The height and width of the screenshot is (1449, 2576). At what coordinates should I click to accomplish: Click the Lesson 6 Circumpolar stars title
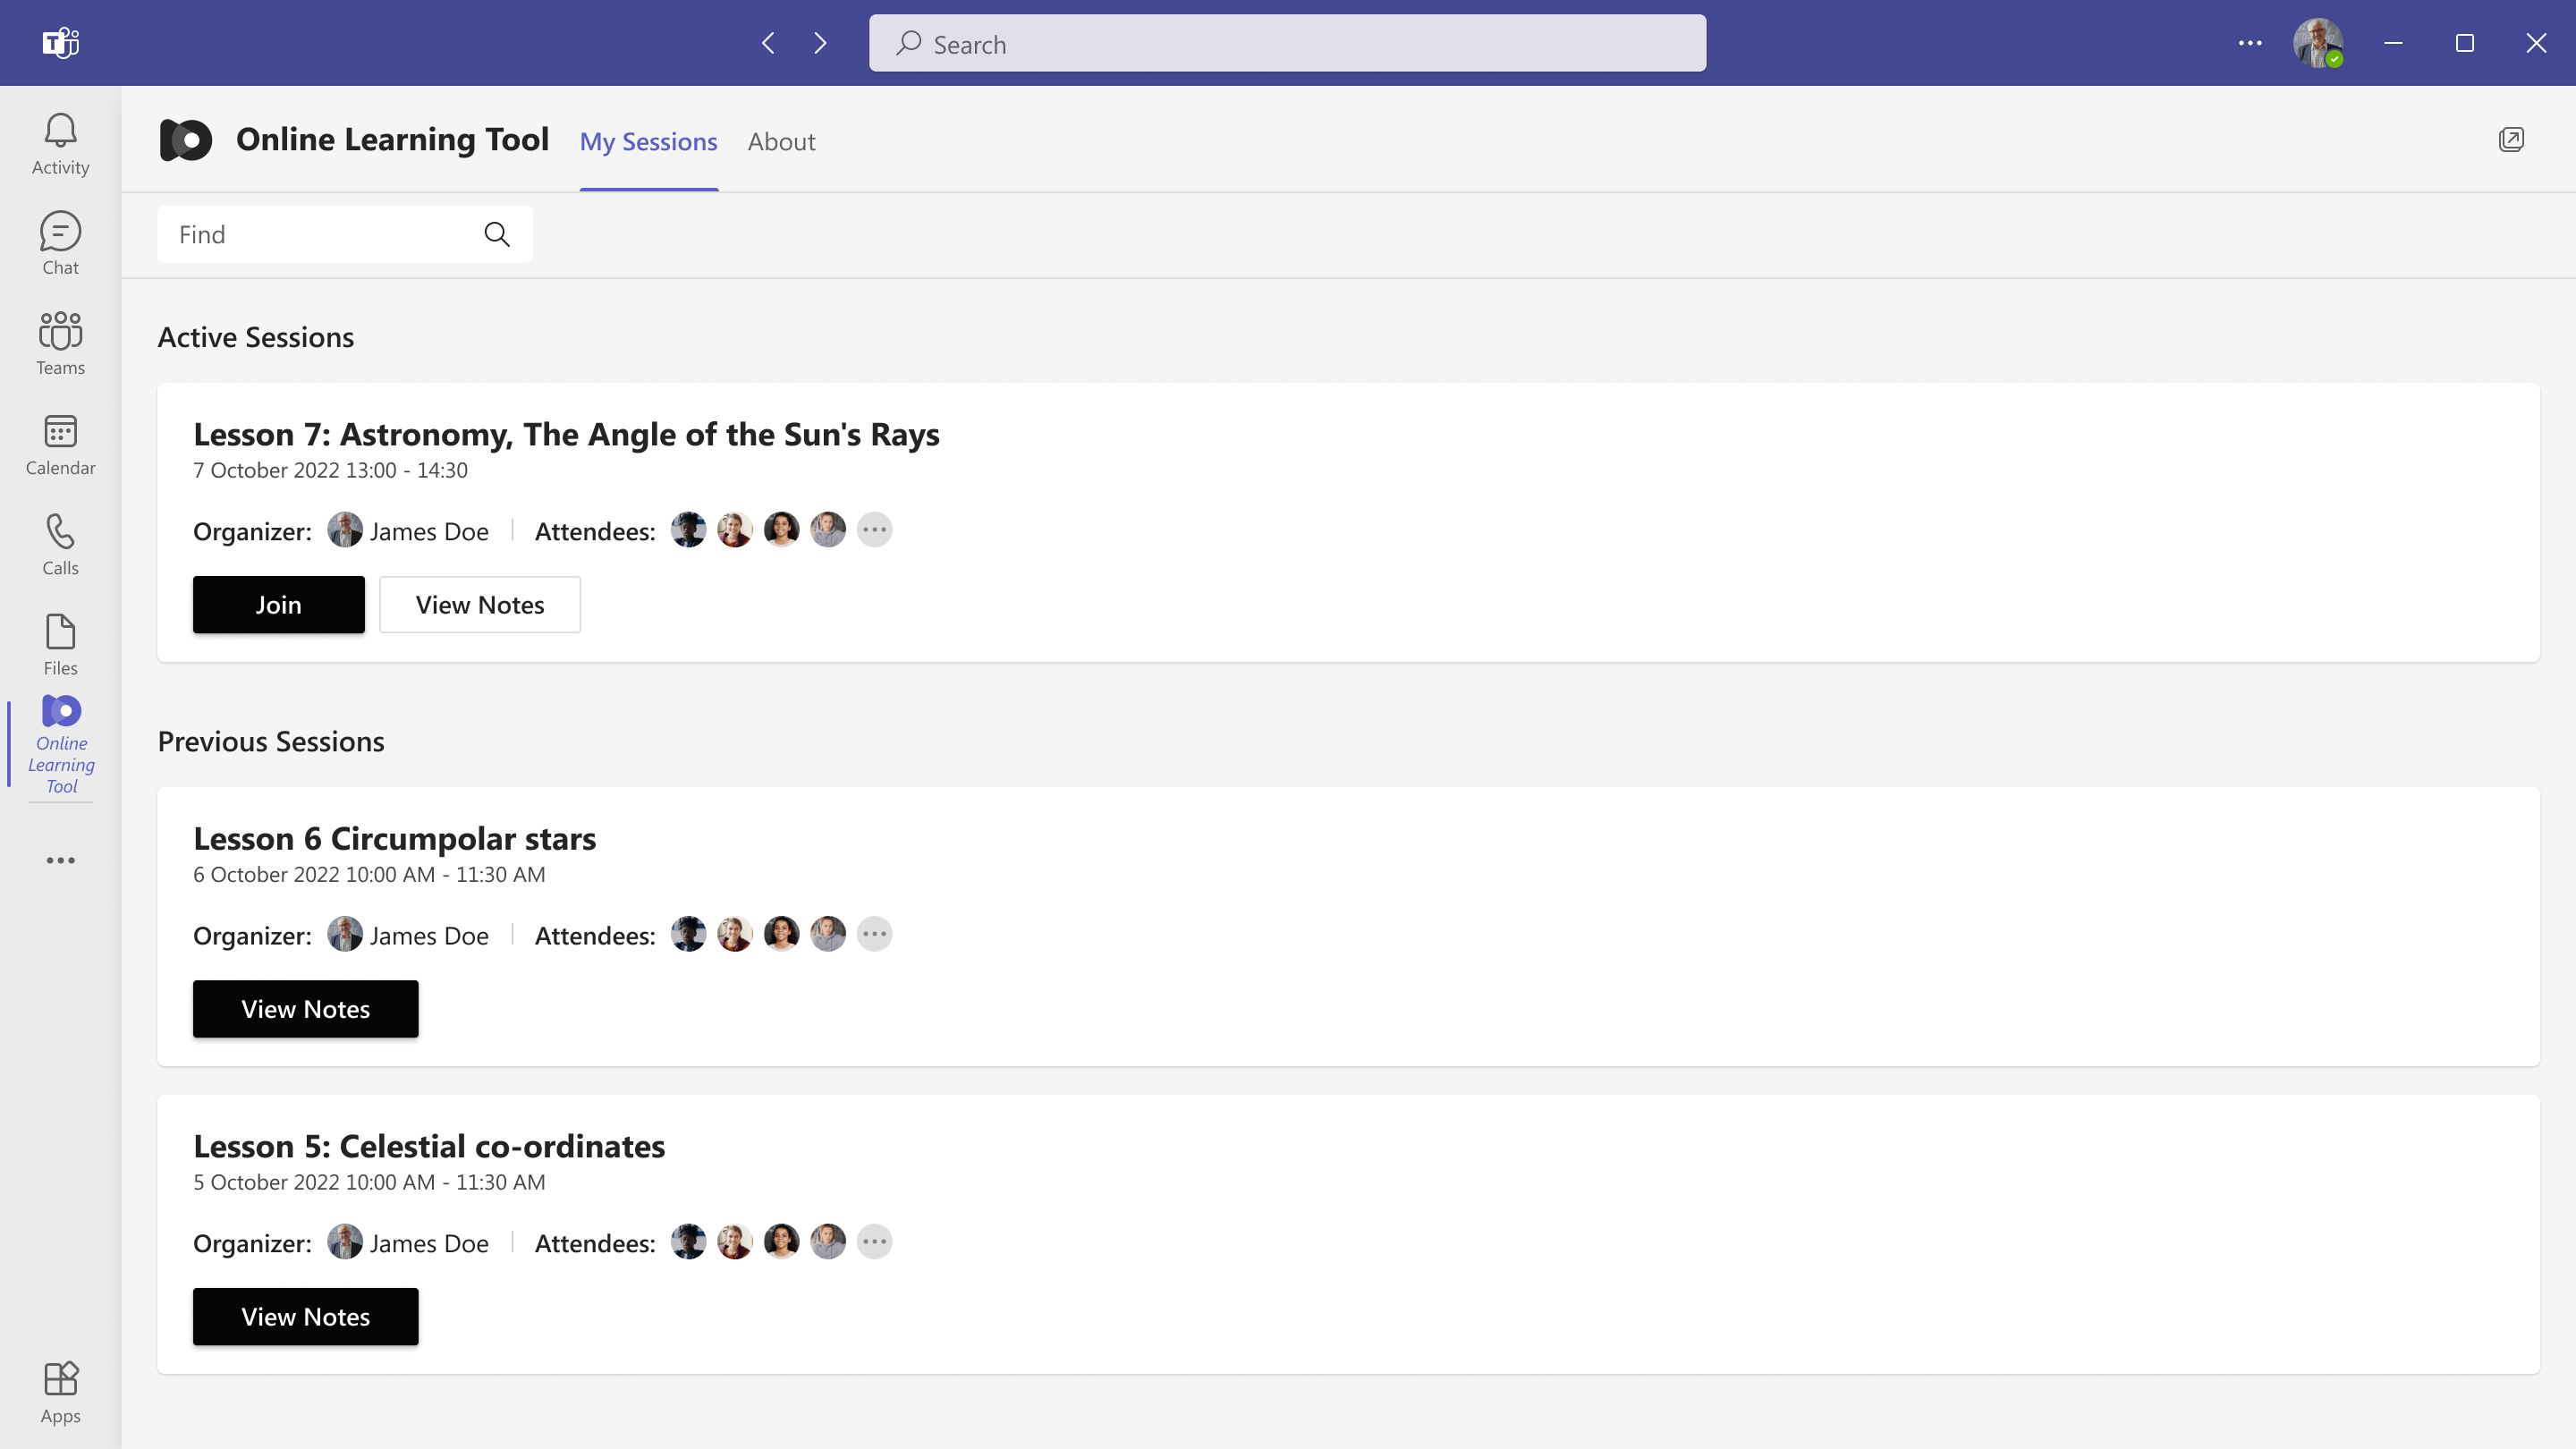point(394,838)
